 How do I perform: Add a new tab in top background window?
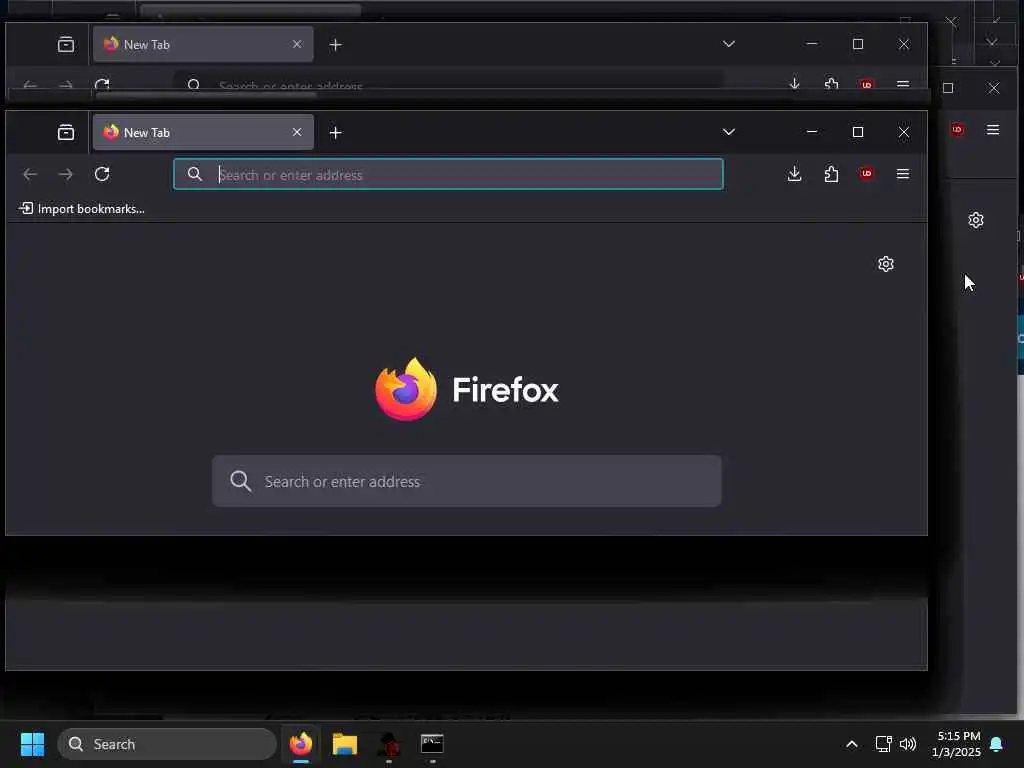click(x=336, y=45)
